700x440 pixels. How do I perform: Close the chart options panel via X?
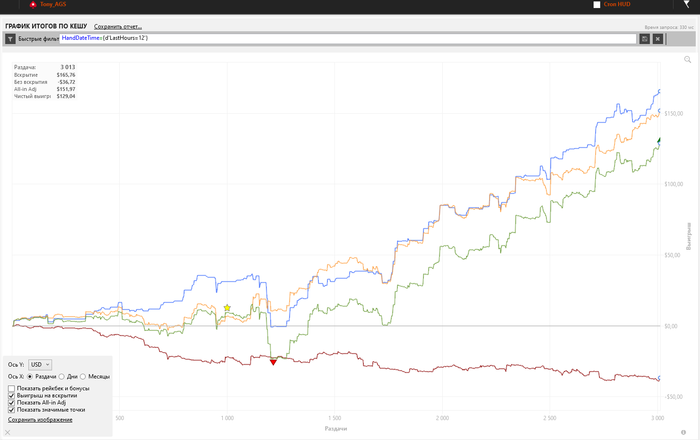(8, 432)
